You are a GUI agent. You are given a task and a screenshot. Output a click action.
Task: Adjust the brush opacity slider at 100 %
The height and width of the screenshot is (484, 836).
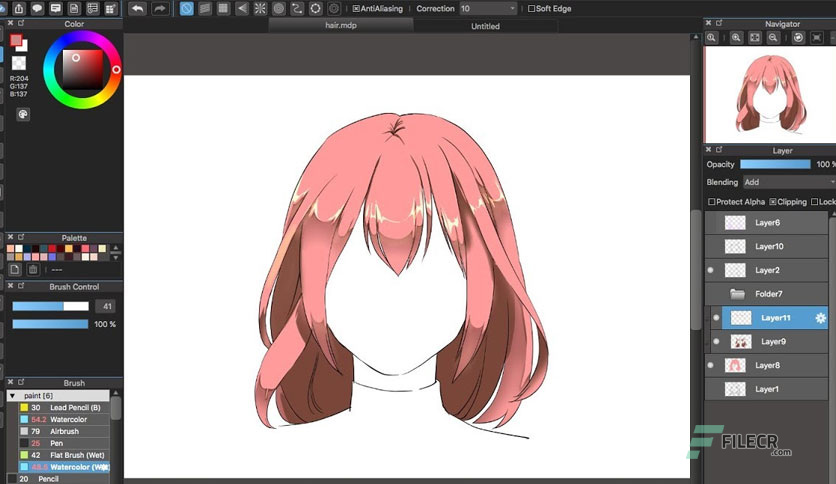click(x=51, y=324)
